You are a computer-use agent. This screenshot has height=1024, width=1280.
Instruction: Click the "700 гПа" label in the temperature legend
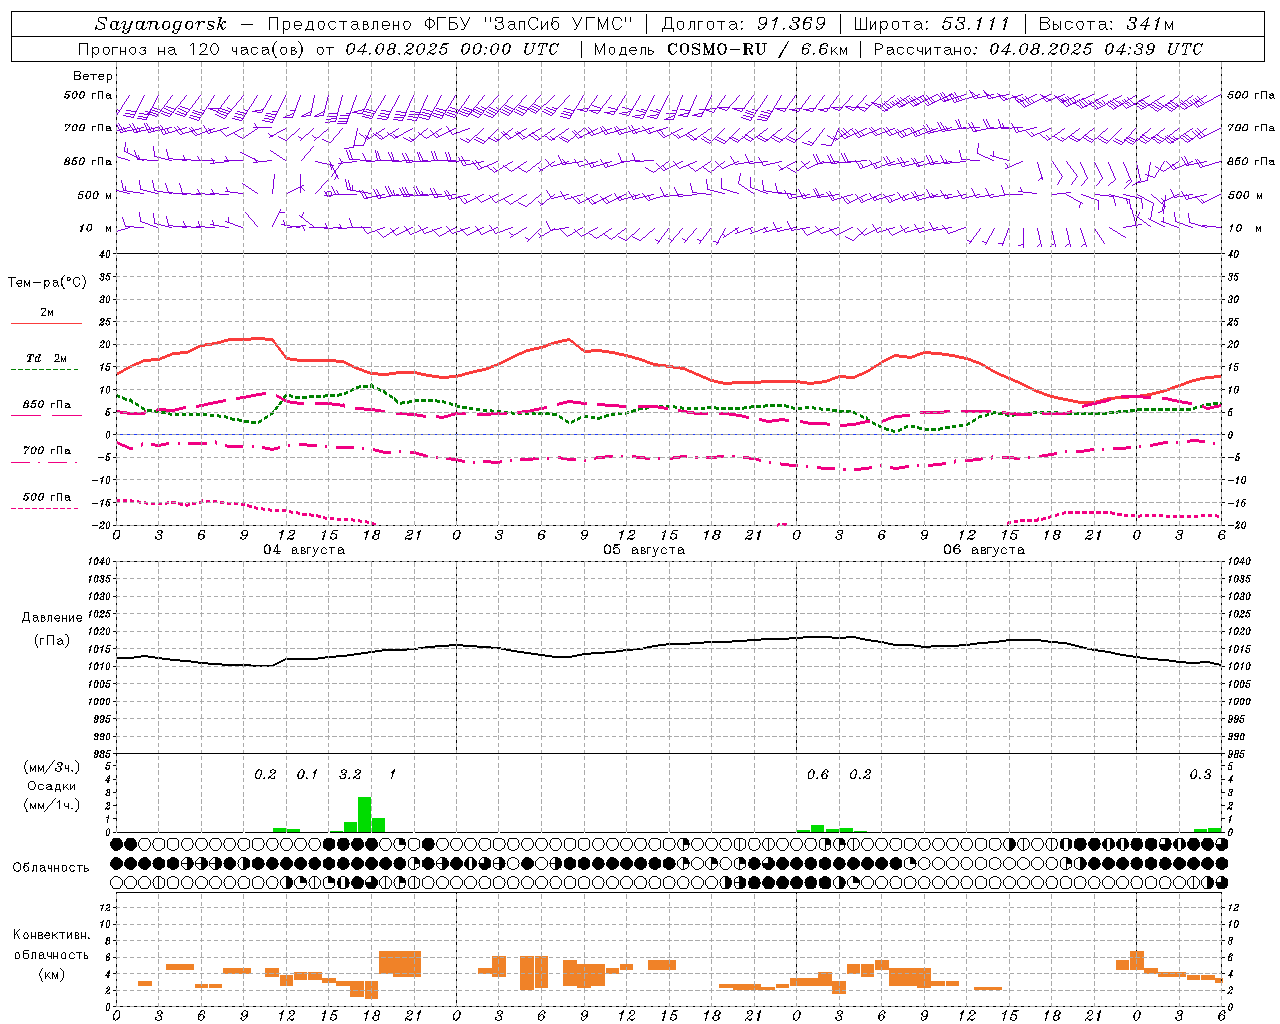tap(46, 451)
